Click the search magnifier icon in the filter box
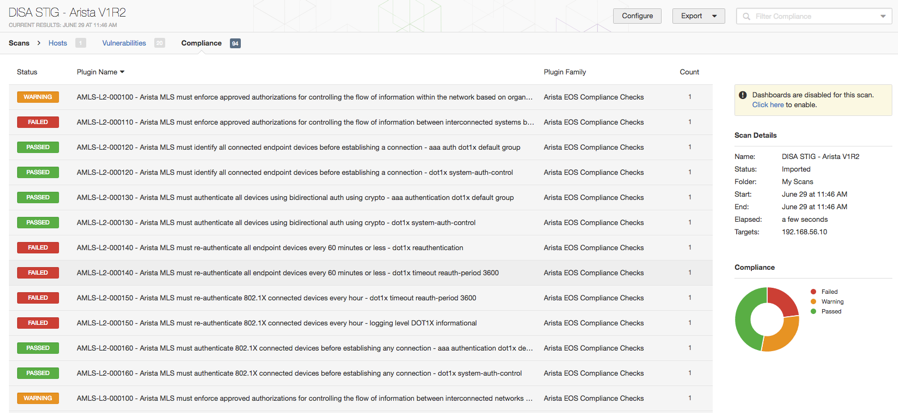The height and width of the screenshot is (413, 898). 746,17
